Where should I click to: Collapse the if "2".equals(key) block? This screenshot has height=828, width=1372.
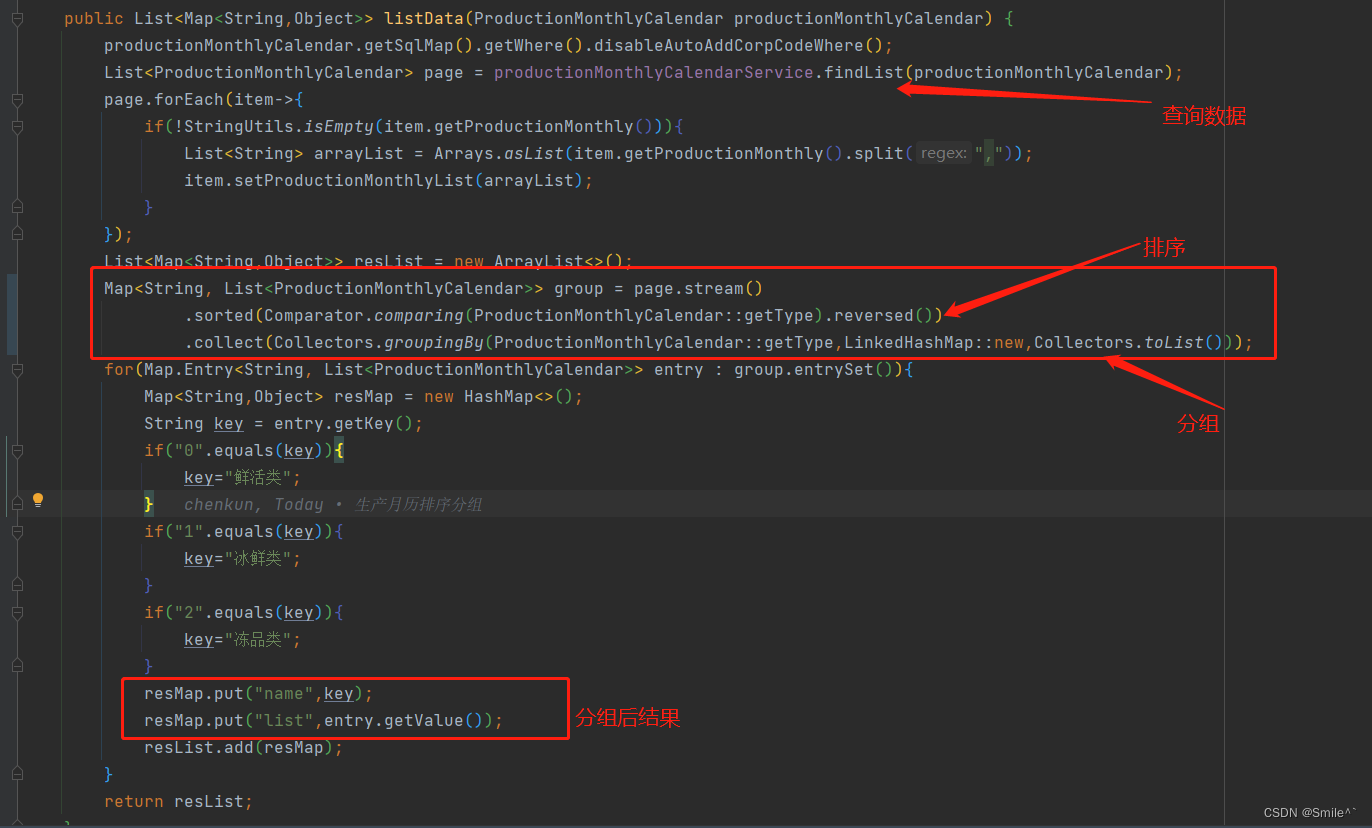point(17,613)
